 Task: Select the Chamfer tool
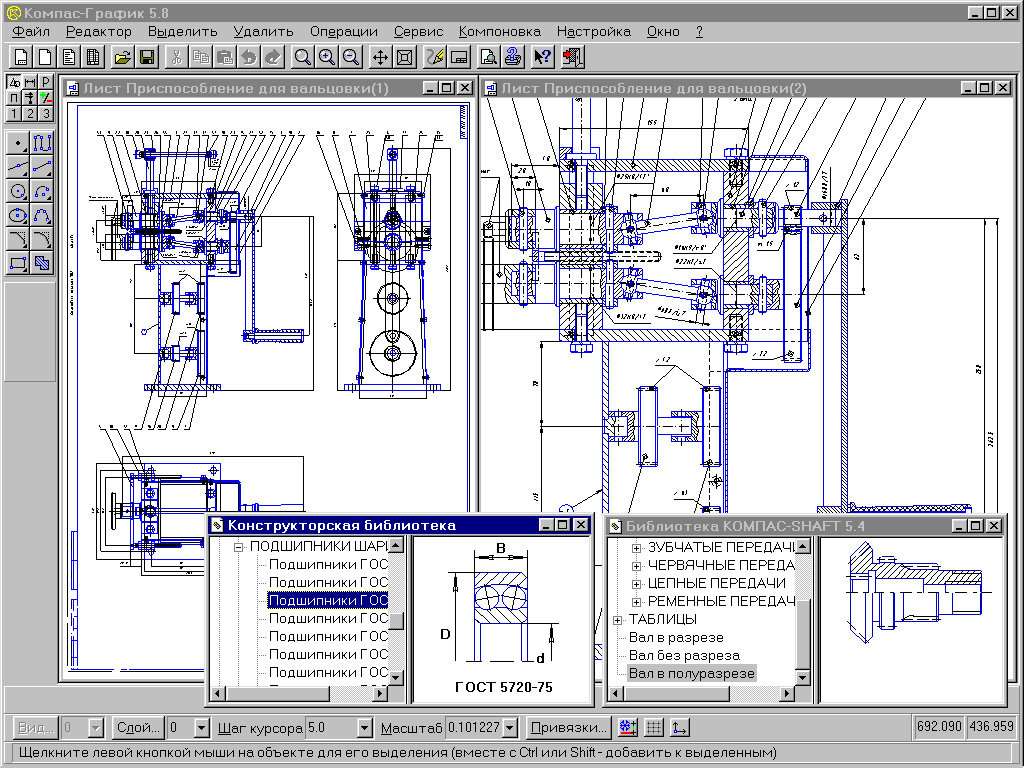pyautogui.click(x=18, y=239)
